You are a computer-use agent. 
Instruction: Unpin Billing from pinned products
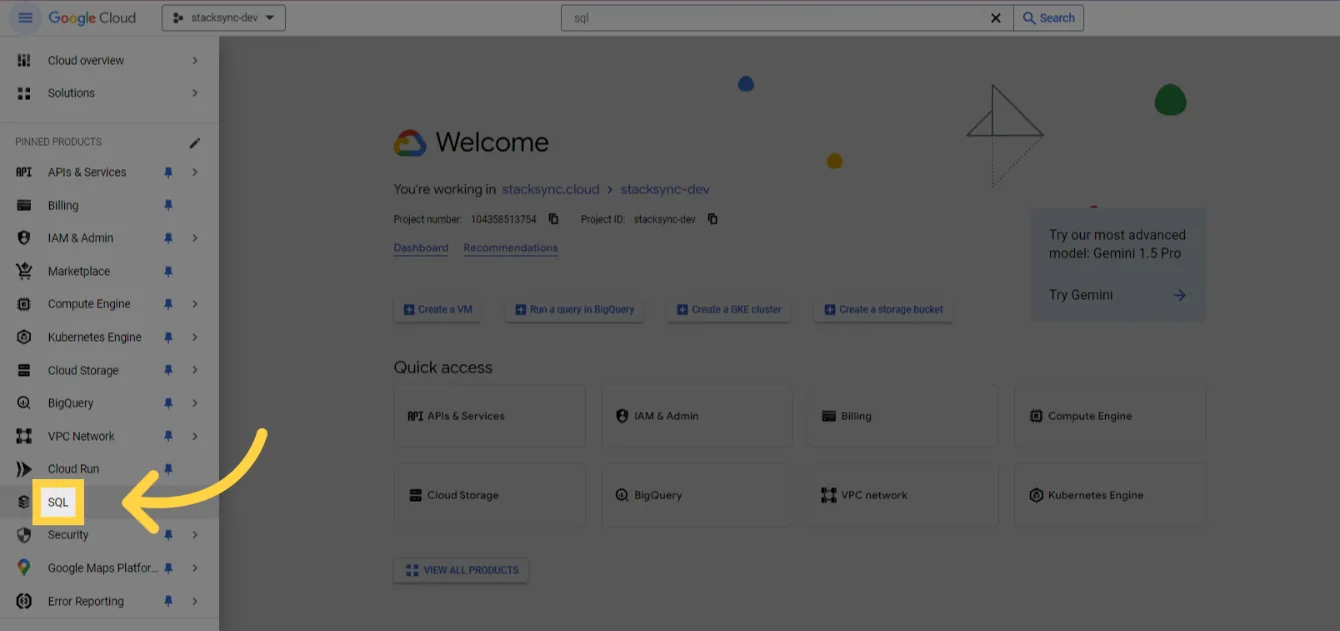[x=168, y=205]
